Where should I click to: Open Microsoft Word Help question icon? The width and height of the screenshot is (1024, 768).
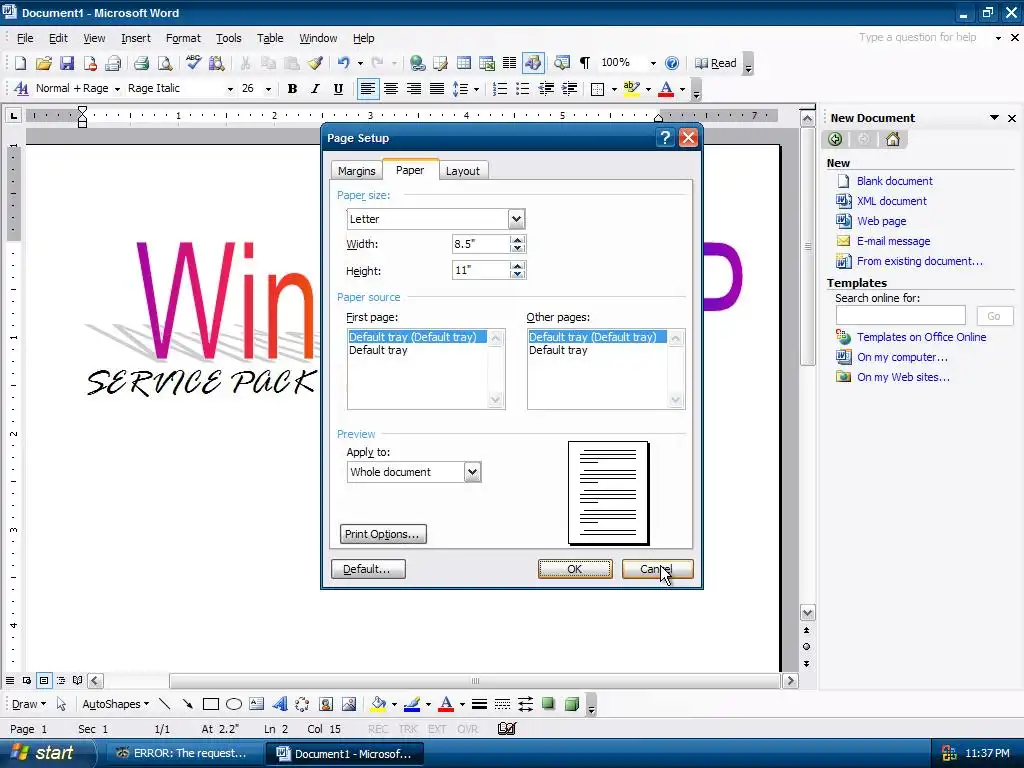point(672,63)
